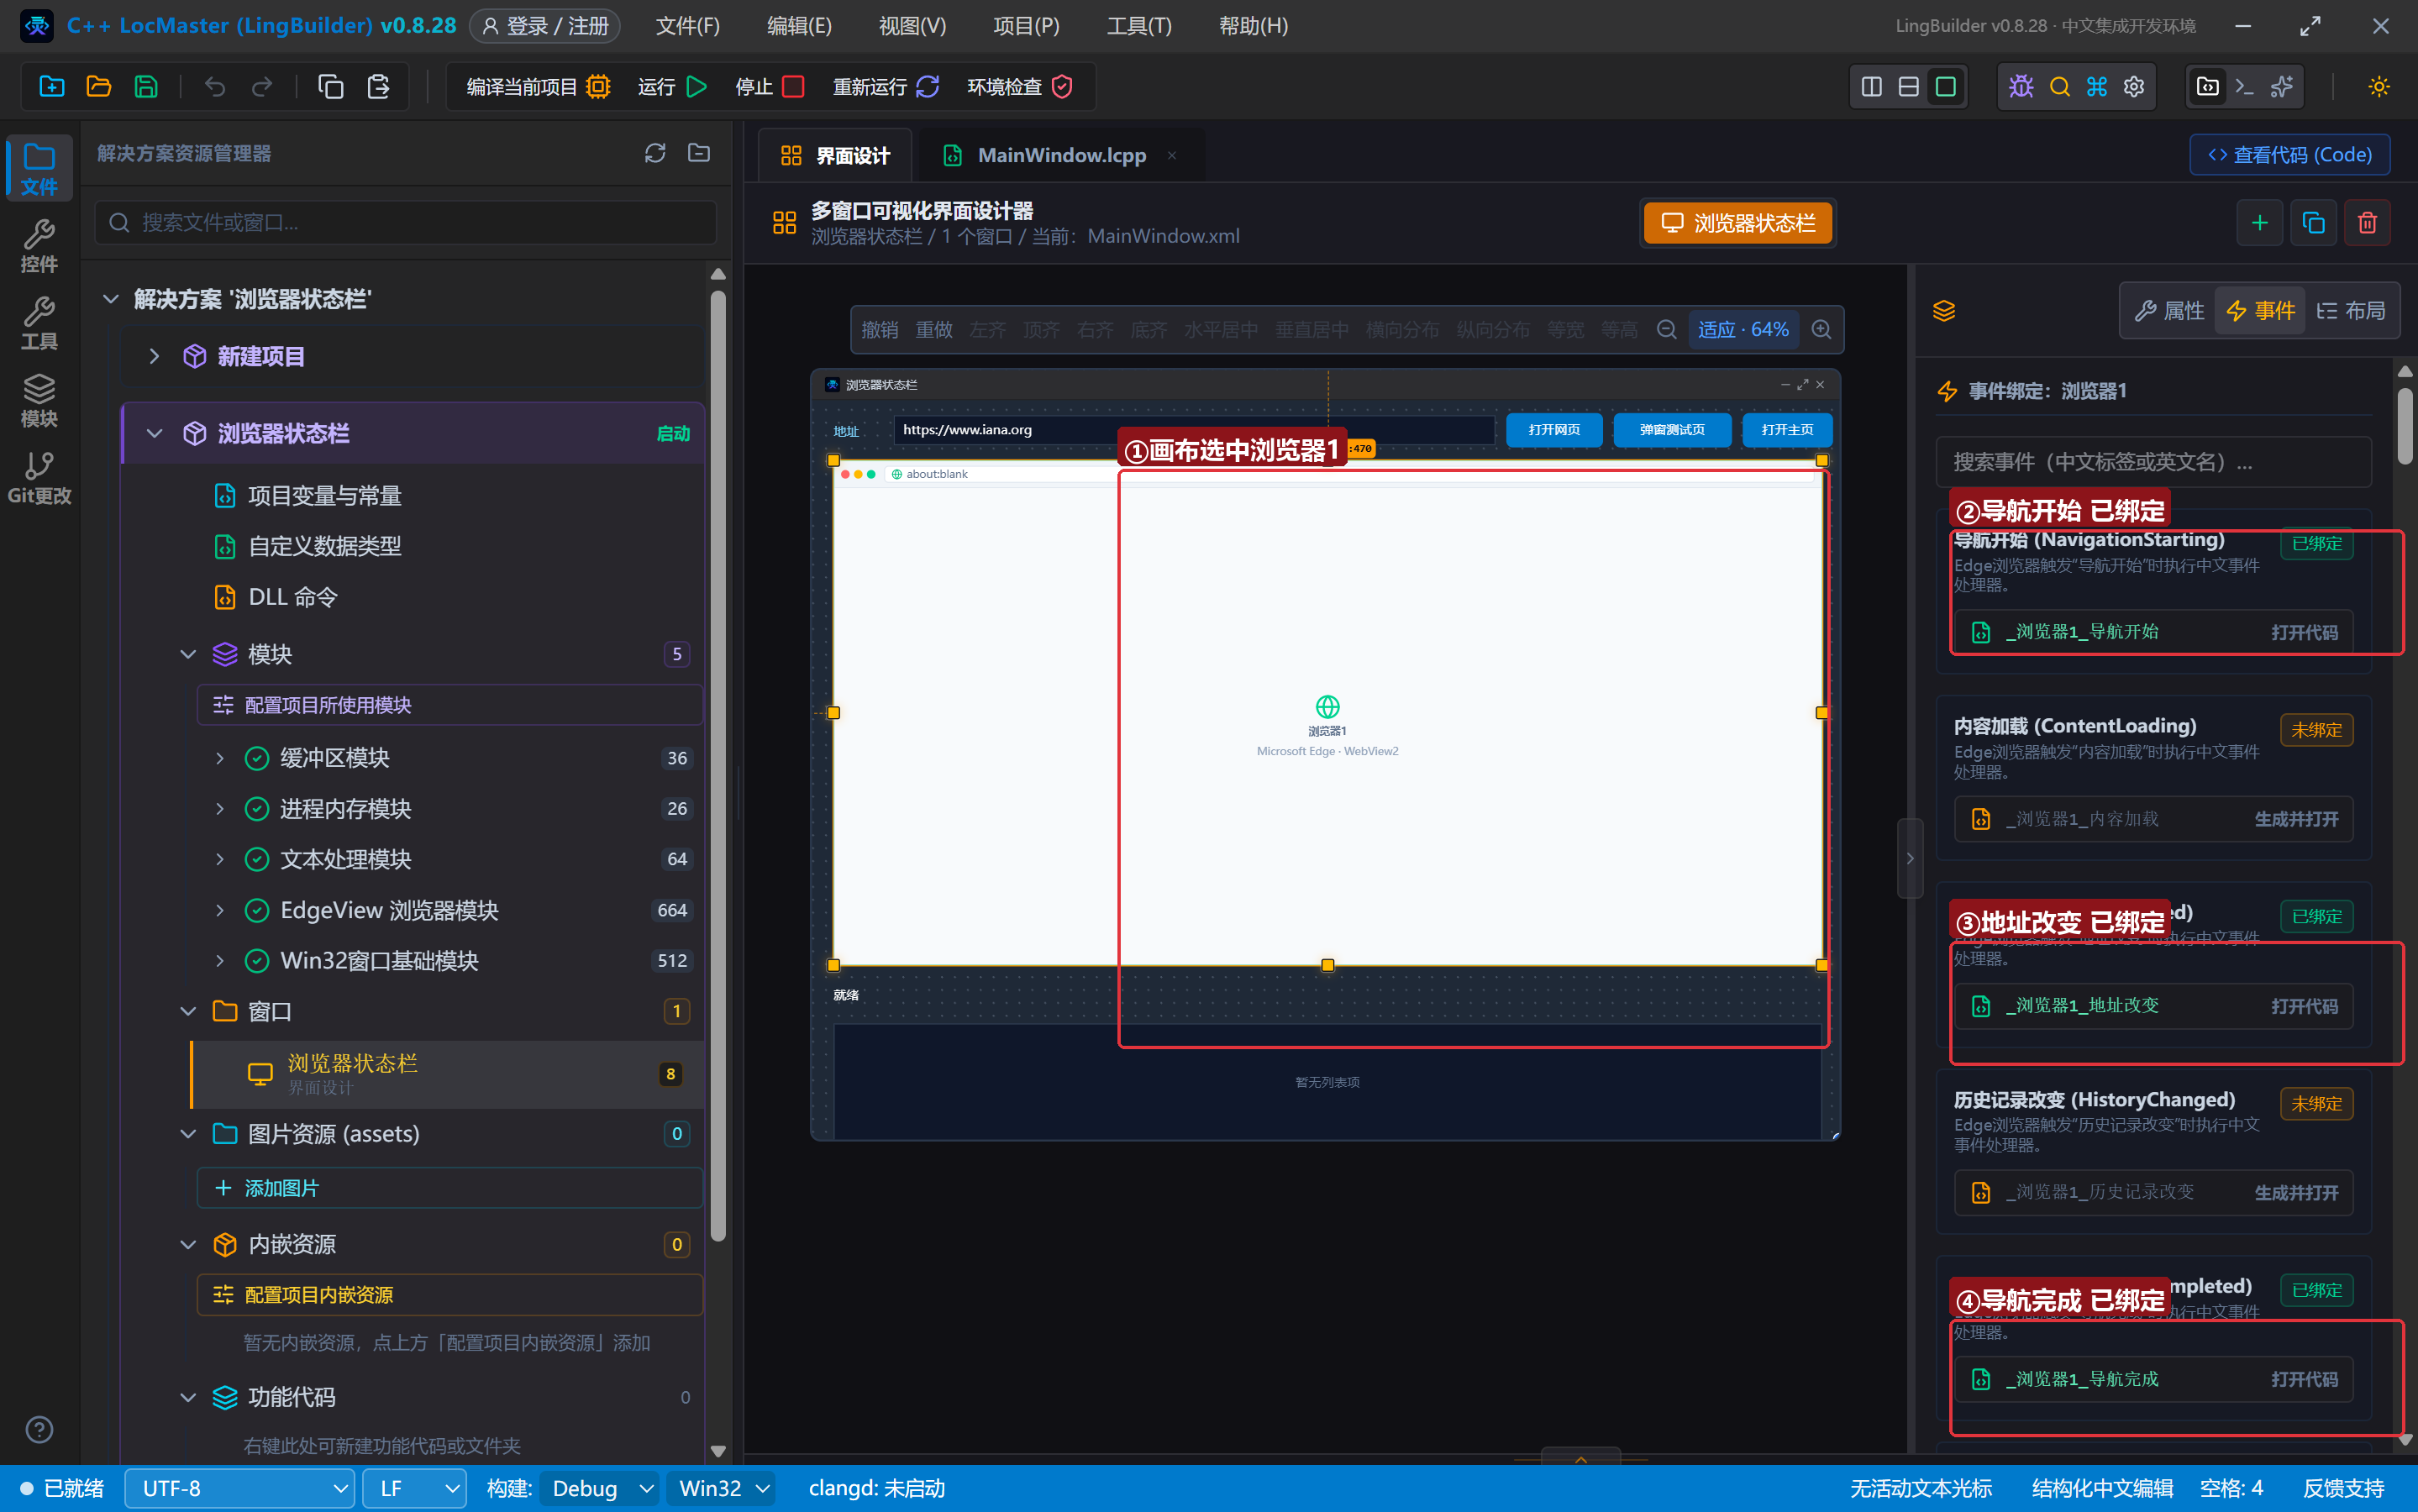
Task: Click the purple debug bug icon
Action: coord(2021,87)
